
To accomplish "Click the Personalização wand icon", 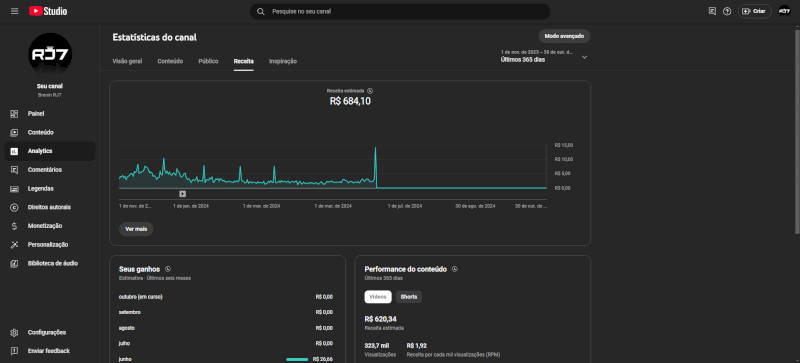I will [x=14, y=245].
